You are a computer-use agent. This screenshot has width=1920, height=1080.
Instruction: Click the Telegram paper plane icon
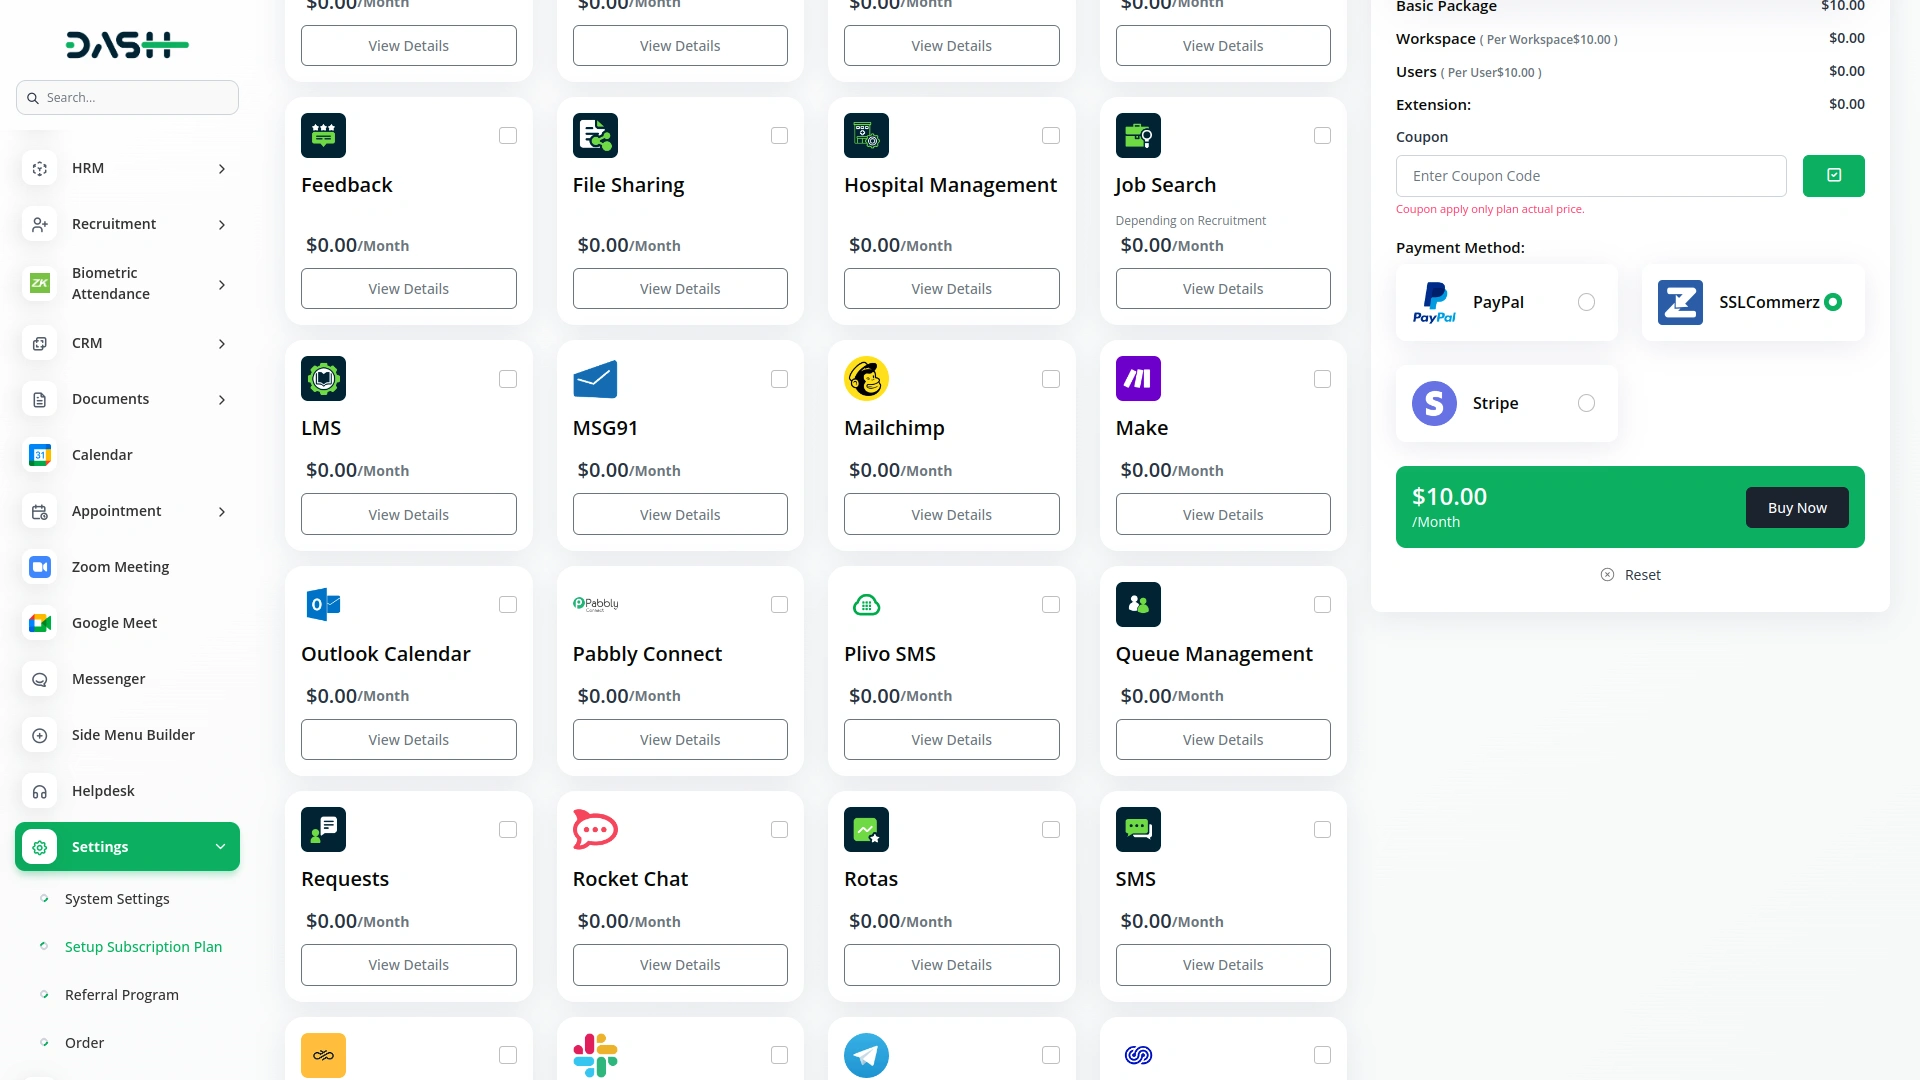pyautogui.click(x=866, y=1055)
